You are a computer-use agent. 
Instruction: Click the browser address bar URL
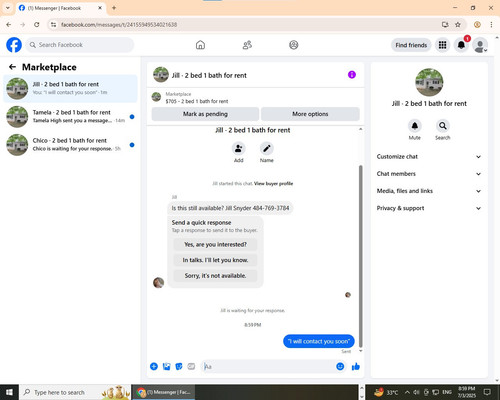pos(119,25)
